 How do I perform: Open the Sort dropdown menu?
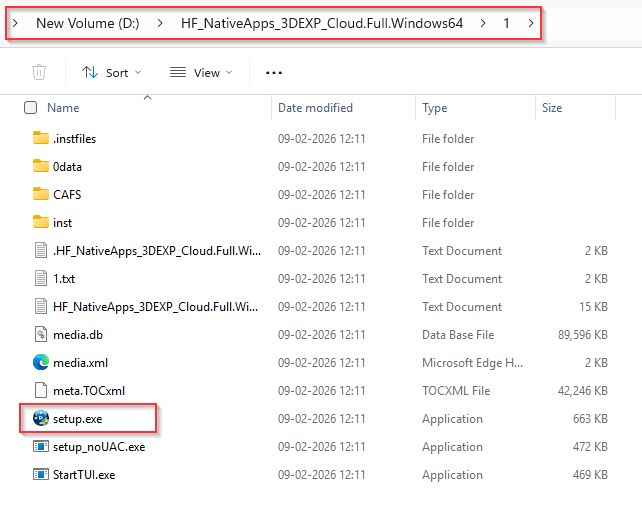pos(111,72)
